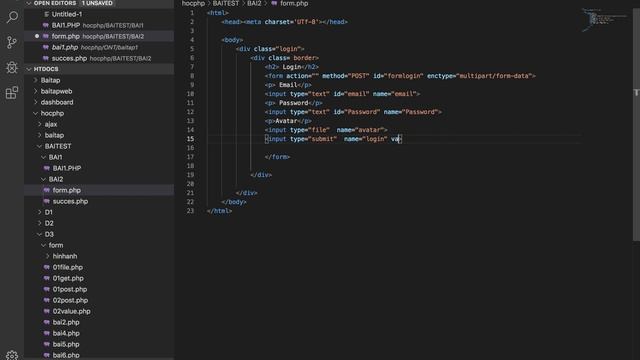Click PHP file icon next to 01file.php
Screen dimensions: 640x360
tap(47, 267)
